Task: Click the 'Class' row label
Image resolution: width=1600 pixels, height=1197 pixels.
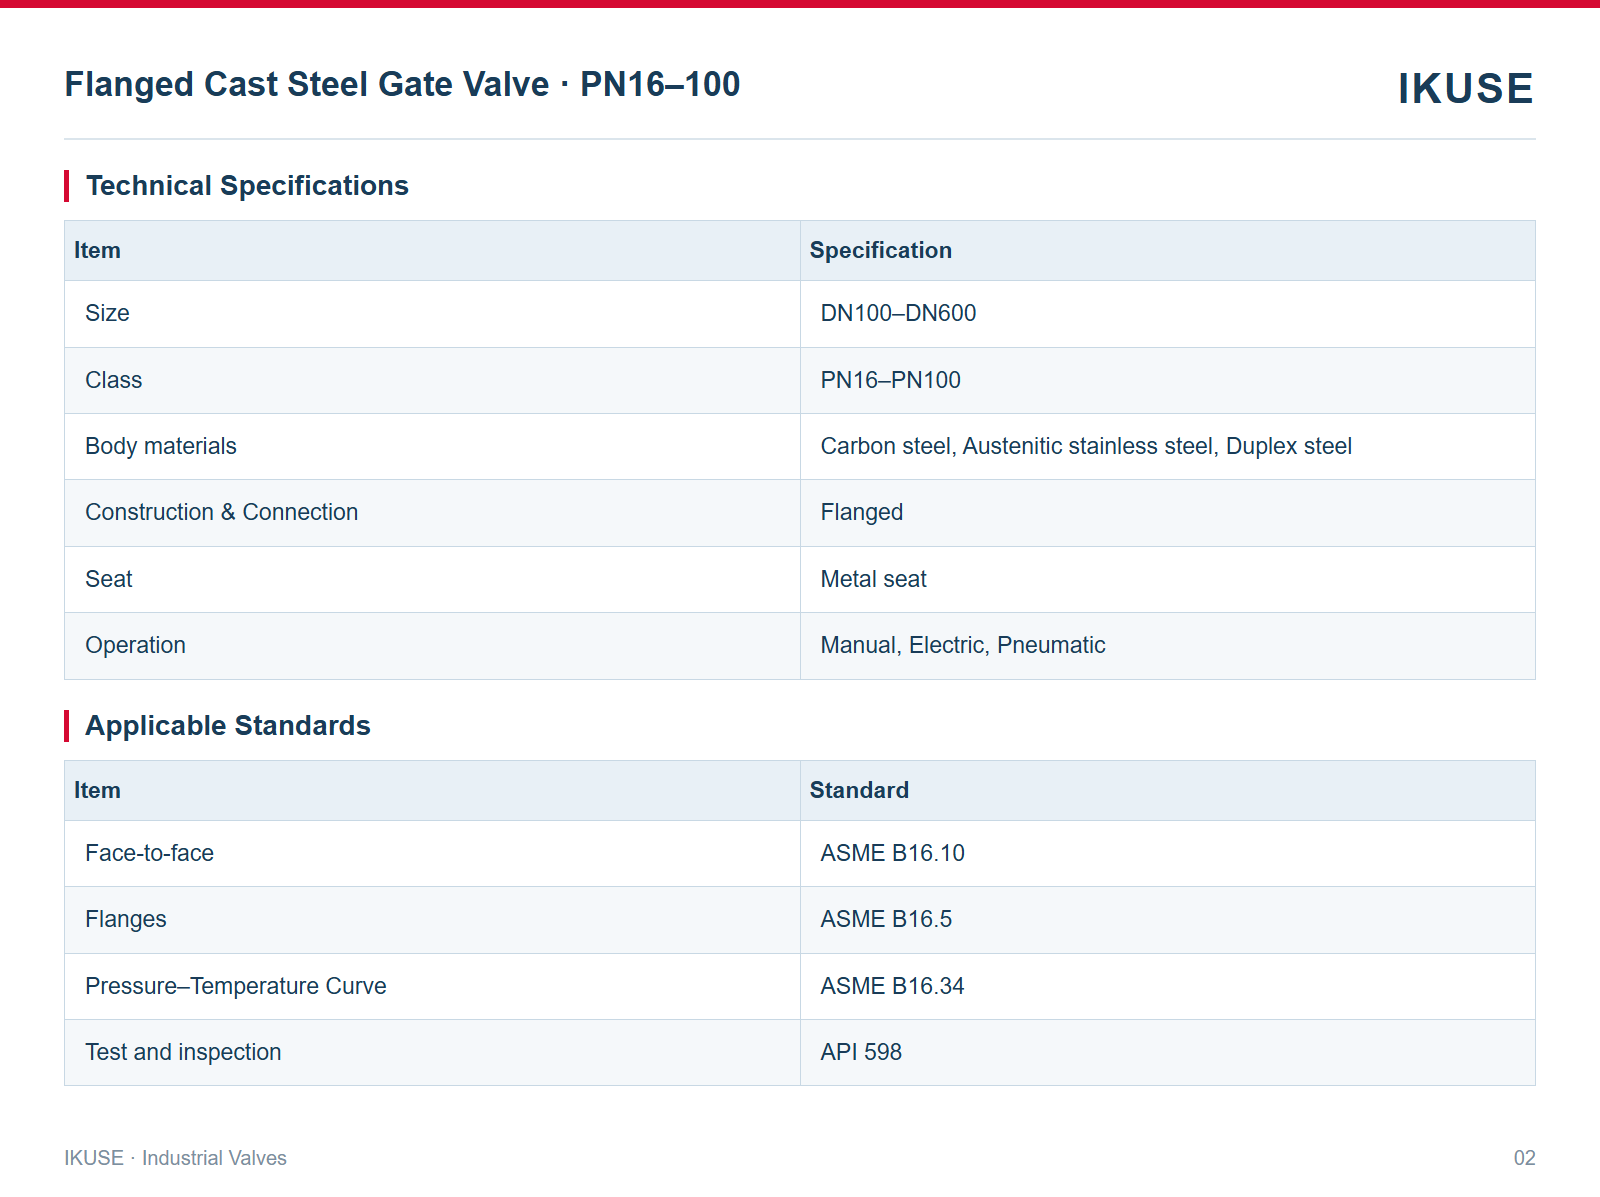Action: (114, 380)
